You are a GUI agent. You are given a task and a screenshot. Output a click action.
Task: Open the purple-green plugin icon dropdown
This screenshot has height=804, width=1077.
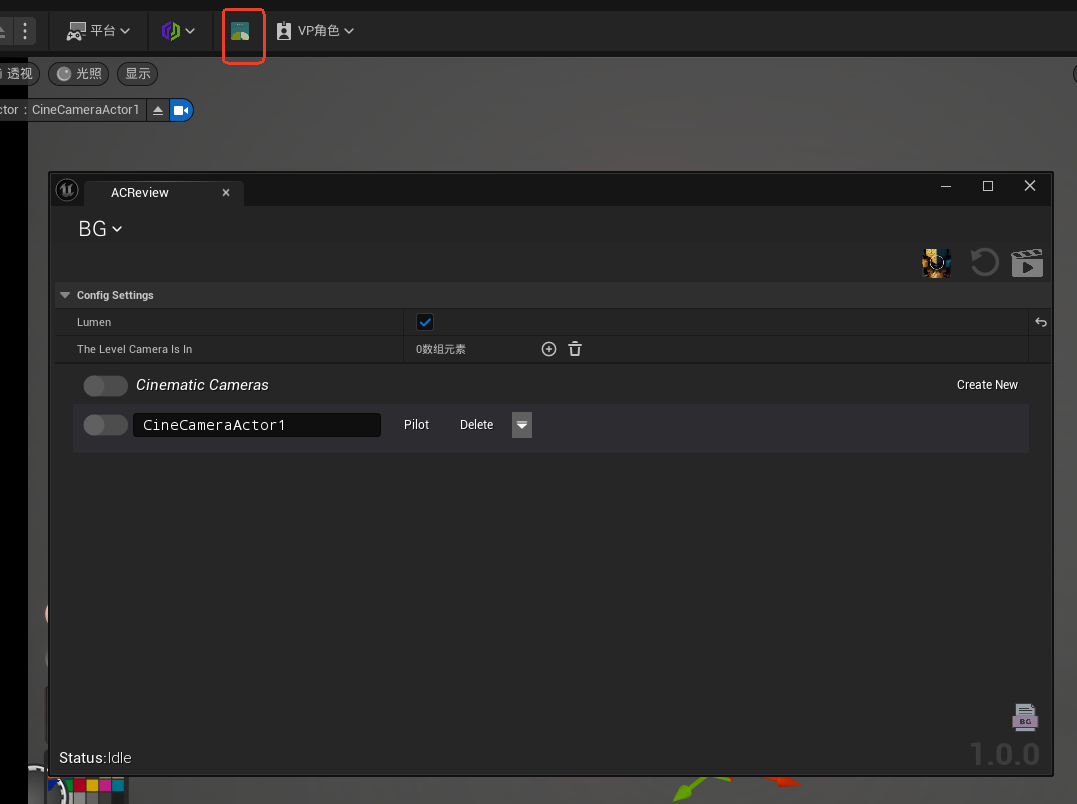(178, 31)
